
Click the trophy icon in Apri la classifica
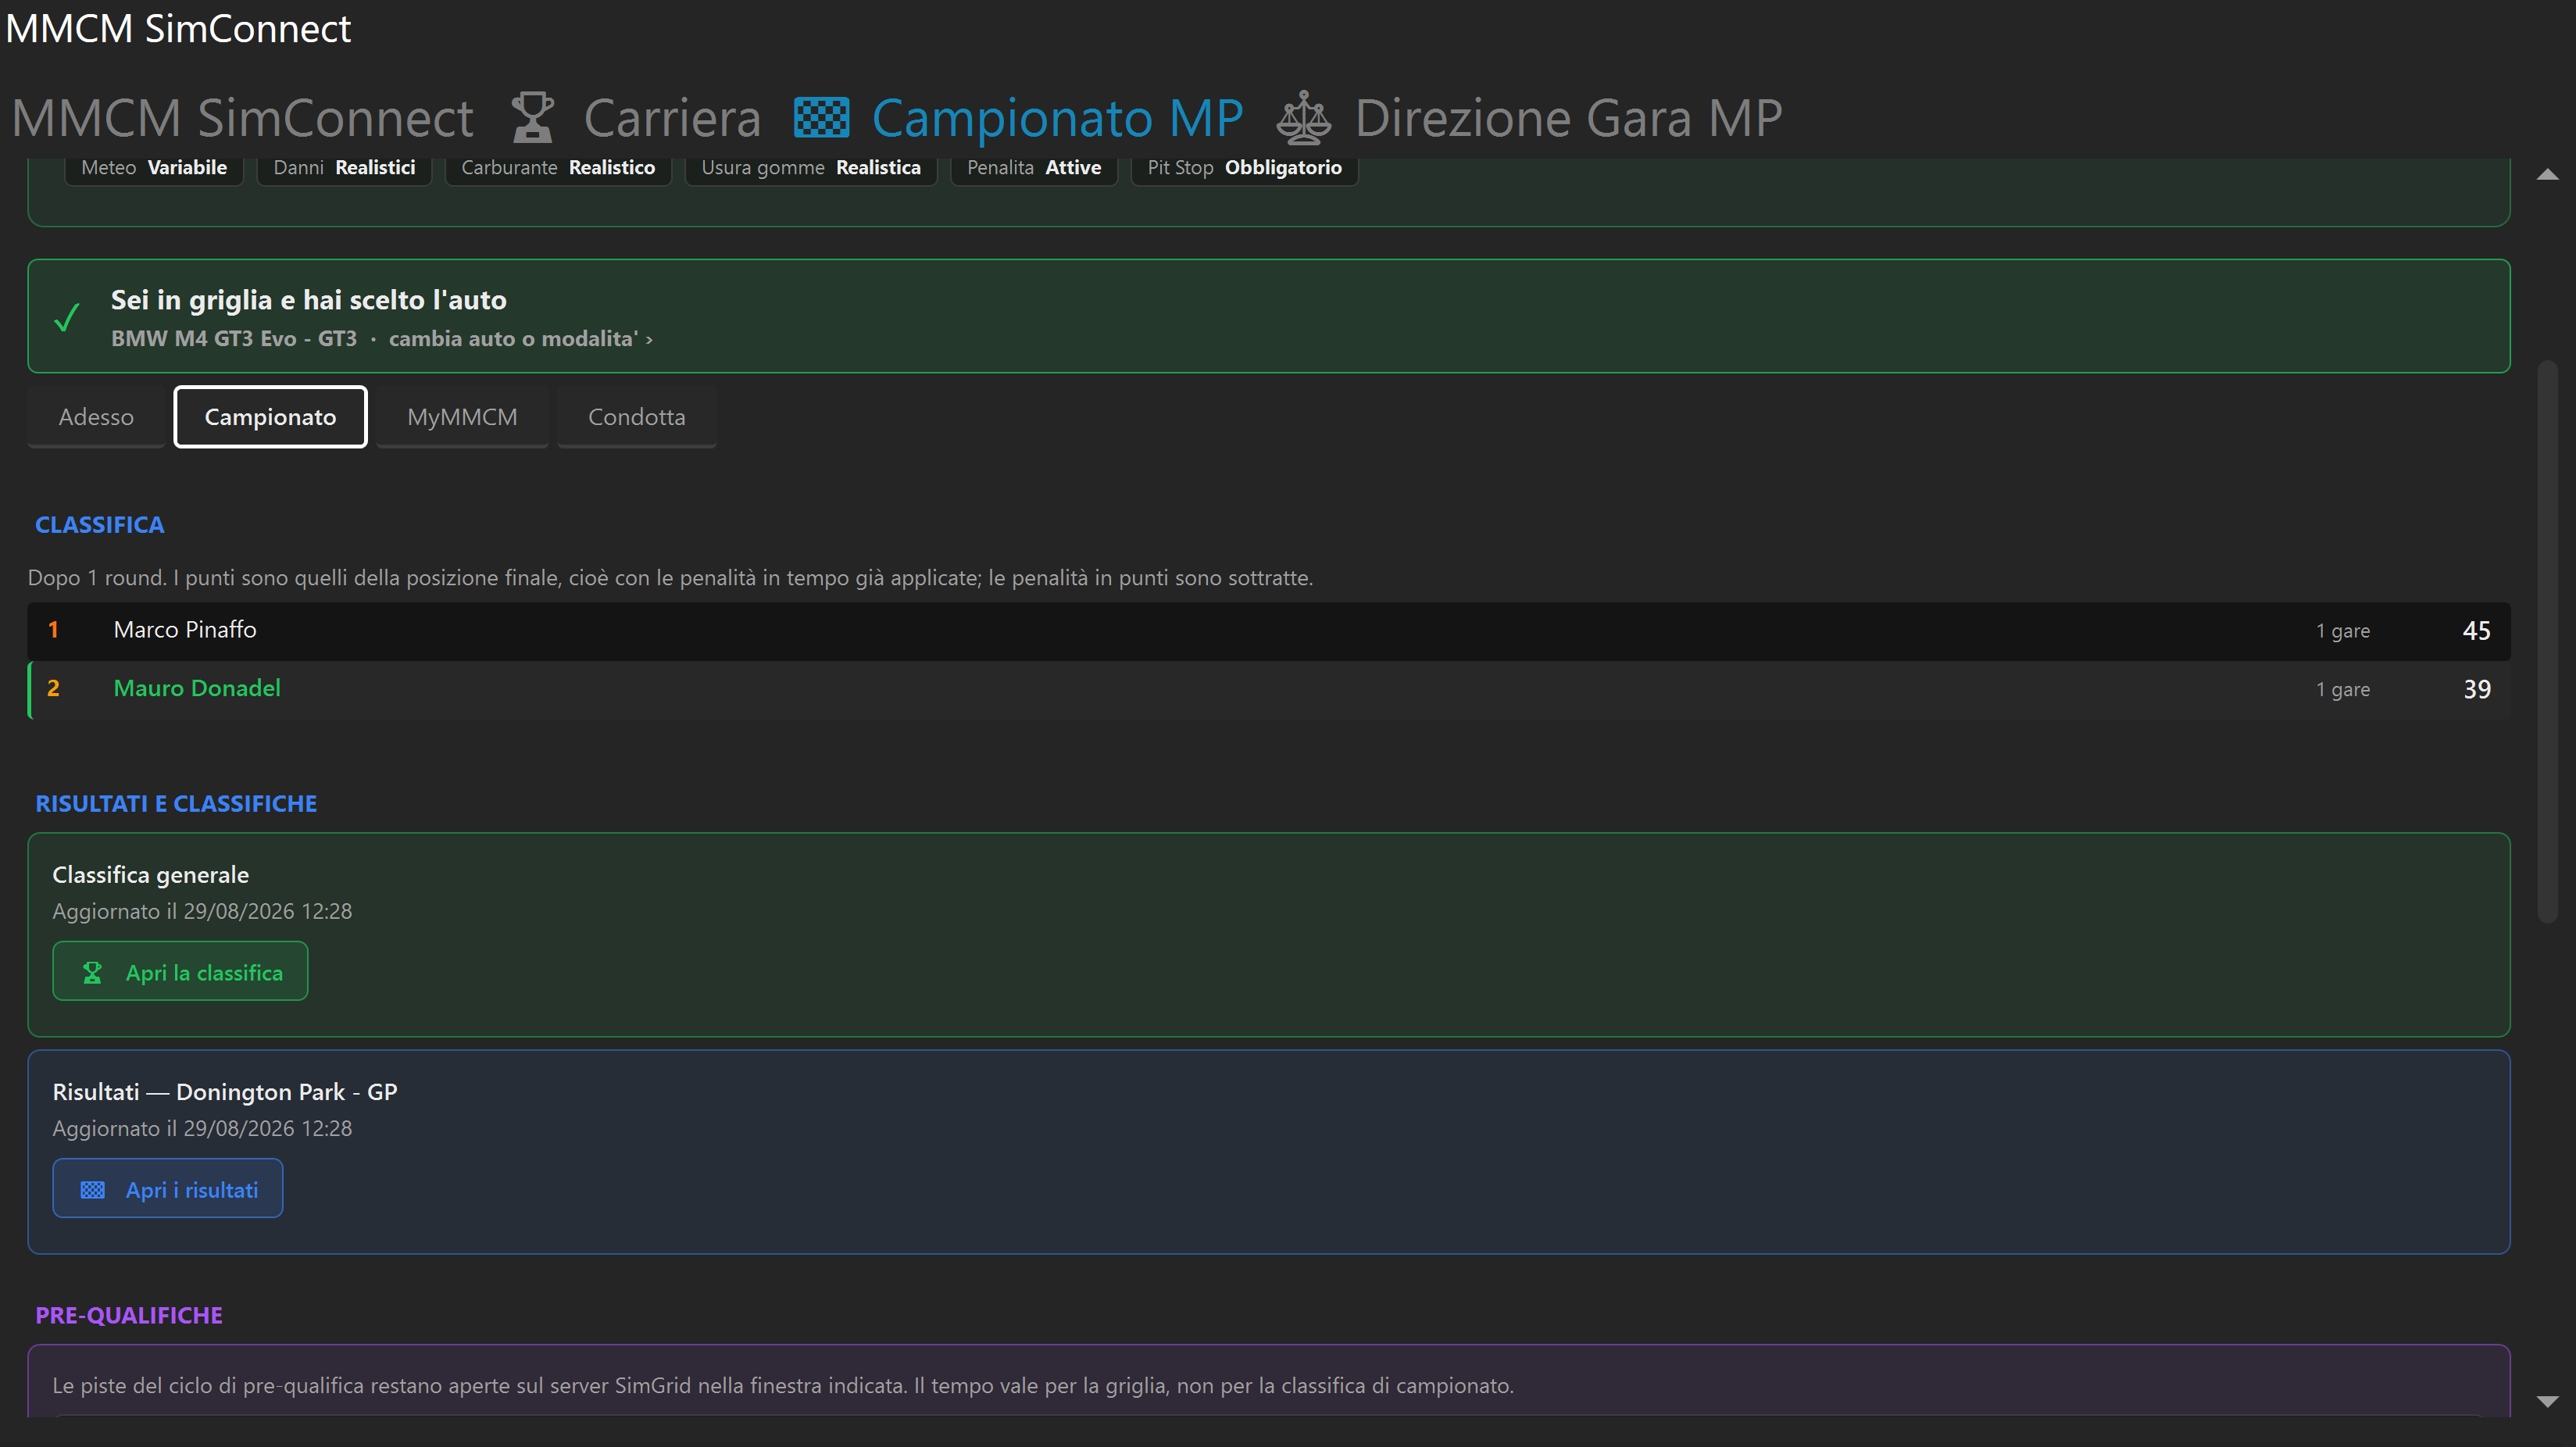coord(92,973)
